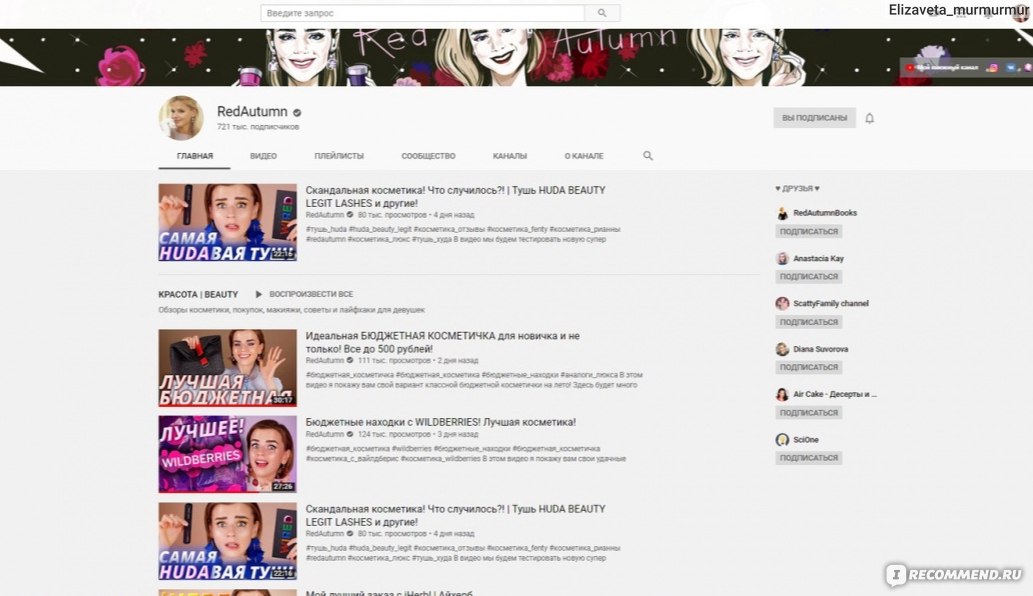Click the notification bell next to subscribed button

click(870, 119)
